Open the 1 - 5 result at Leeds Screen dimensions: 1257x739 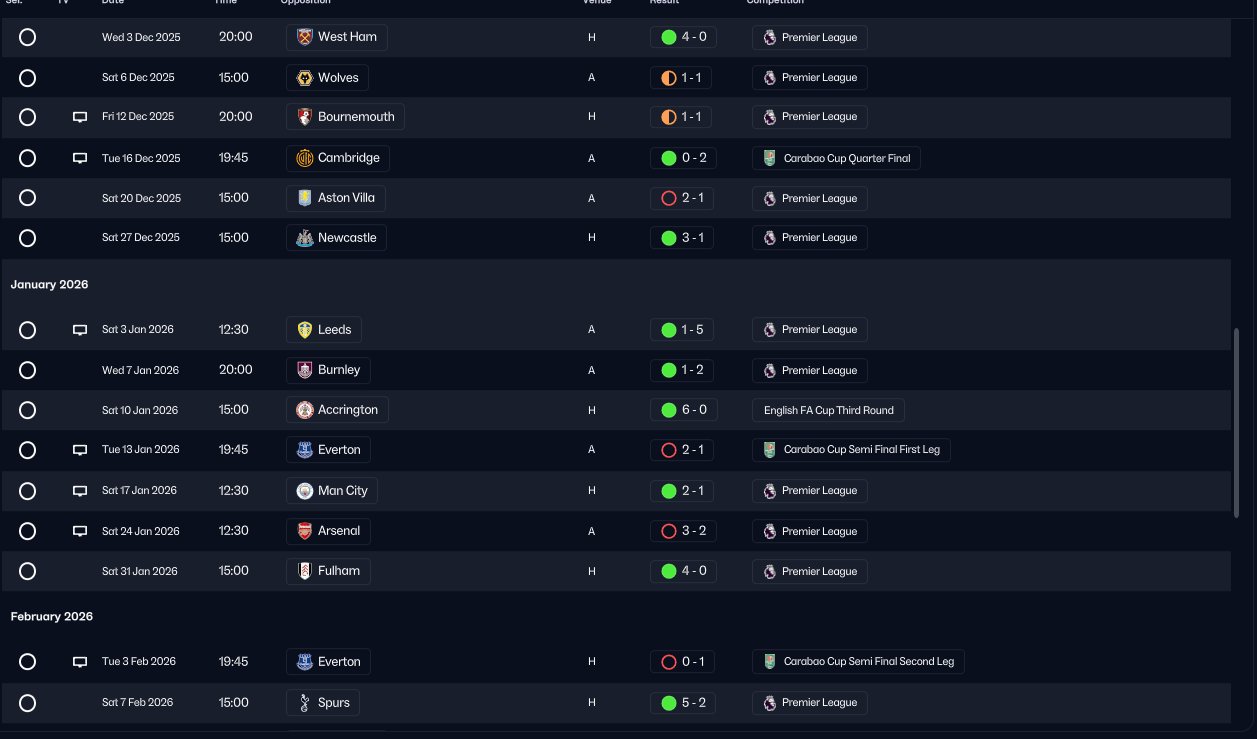point(683,330)
